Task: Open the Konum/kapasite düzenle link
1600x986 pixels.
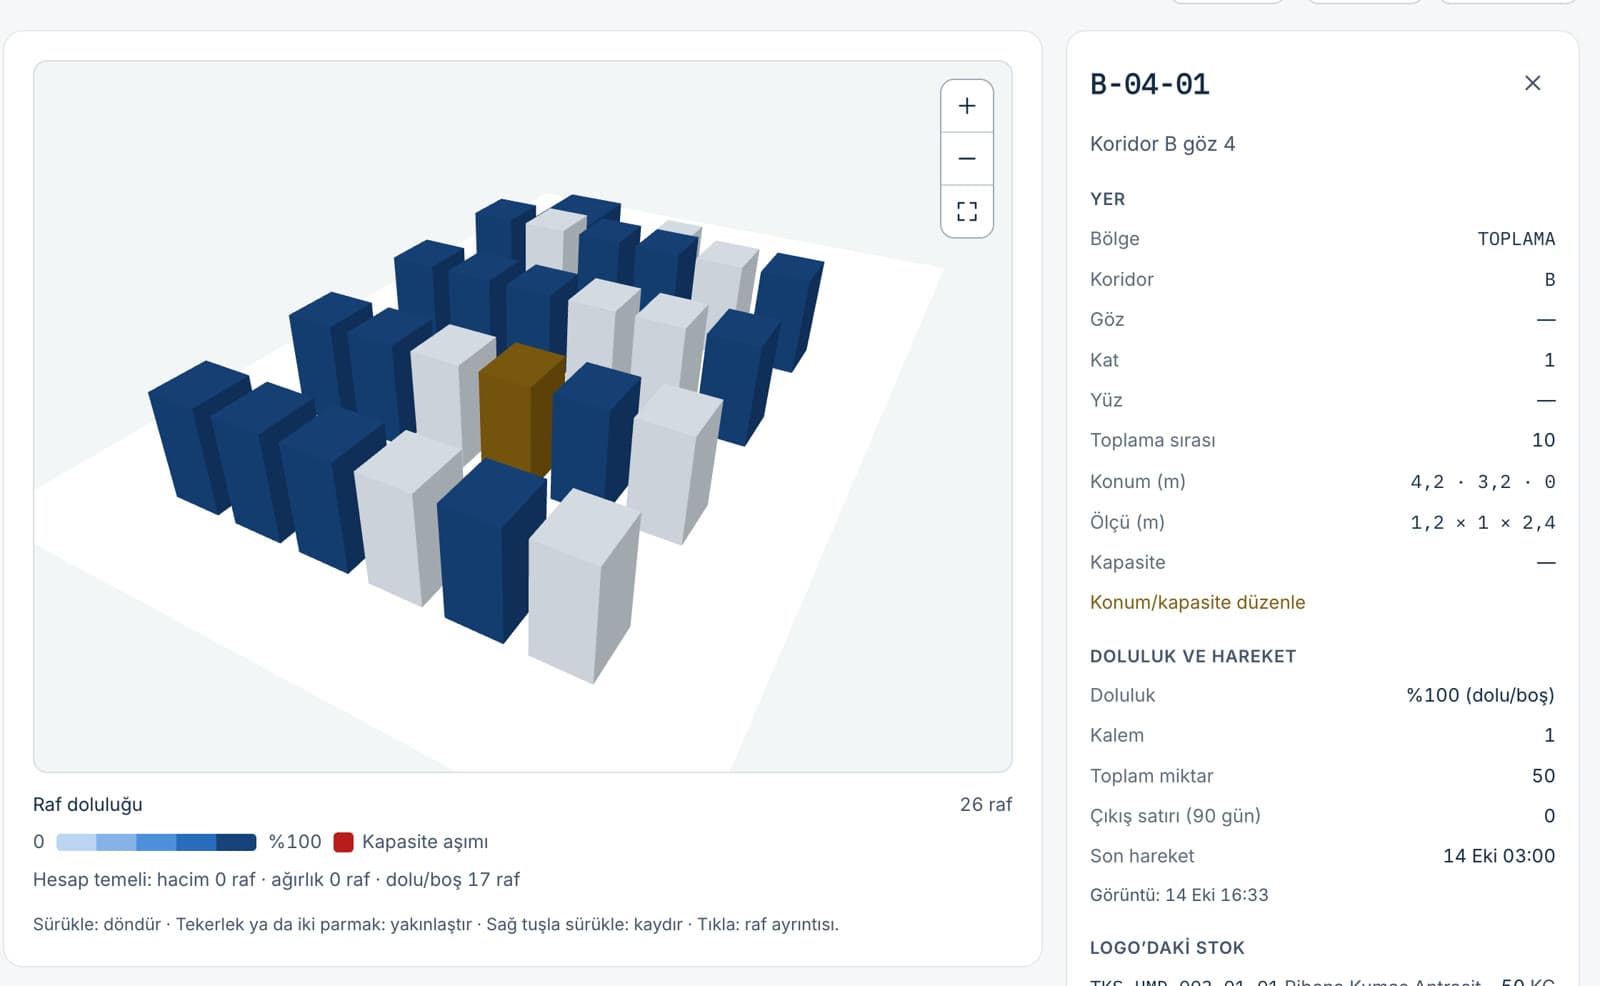Action: (1197, 602)
